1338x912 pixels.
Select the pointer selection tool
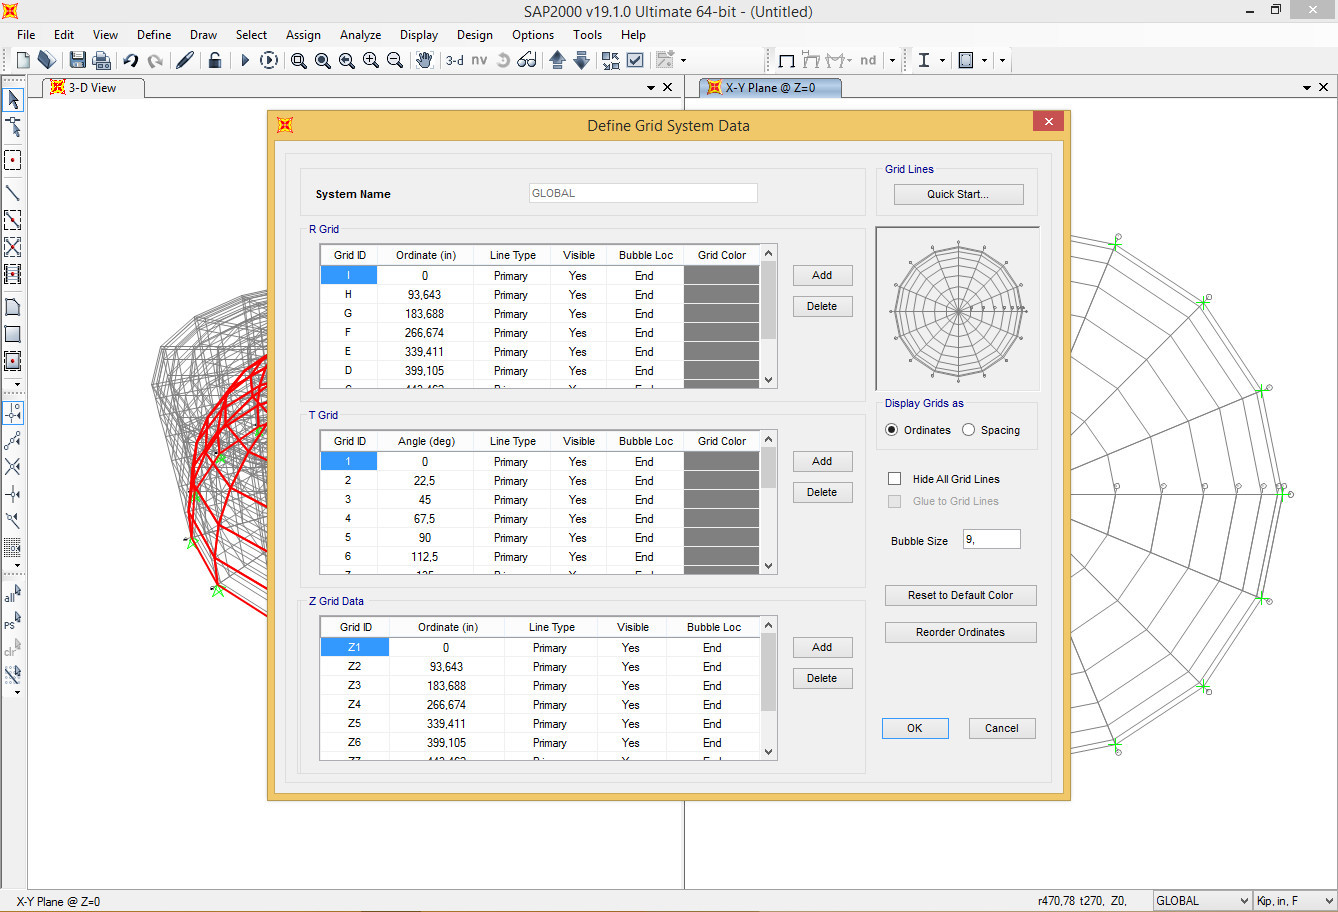[13, 99]
